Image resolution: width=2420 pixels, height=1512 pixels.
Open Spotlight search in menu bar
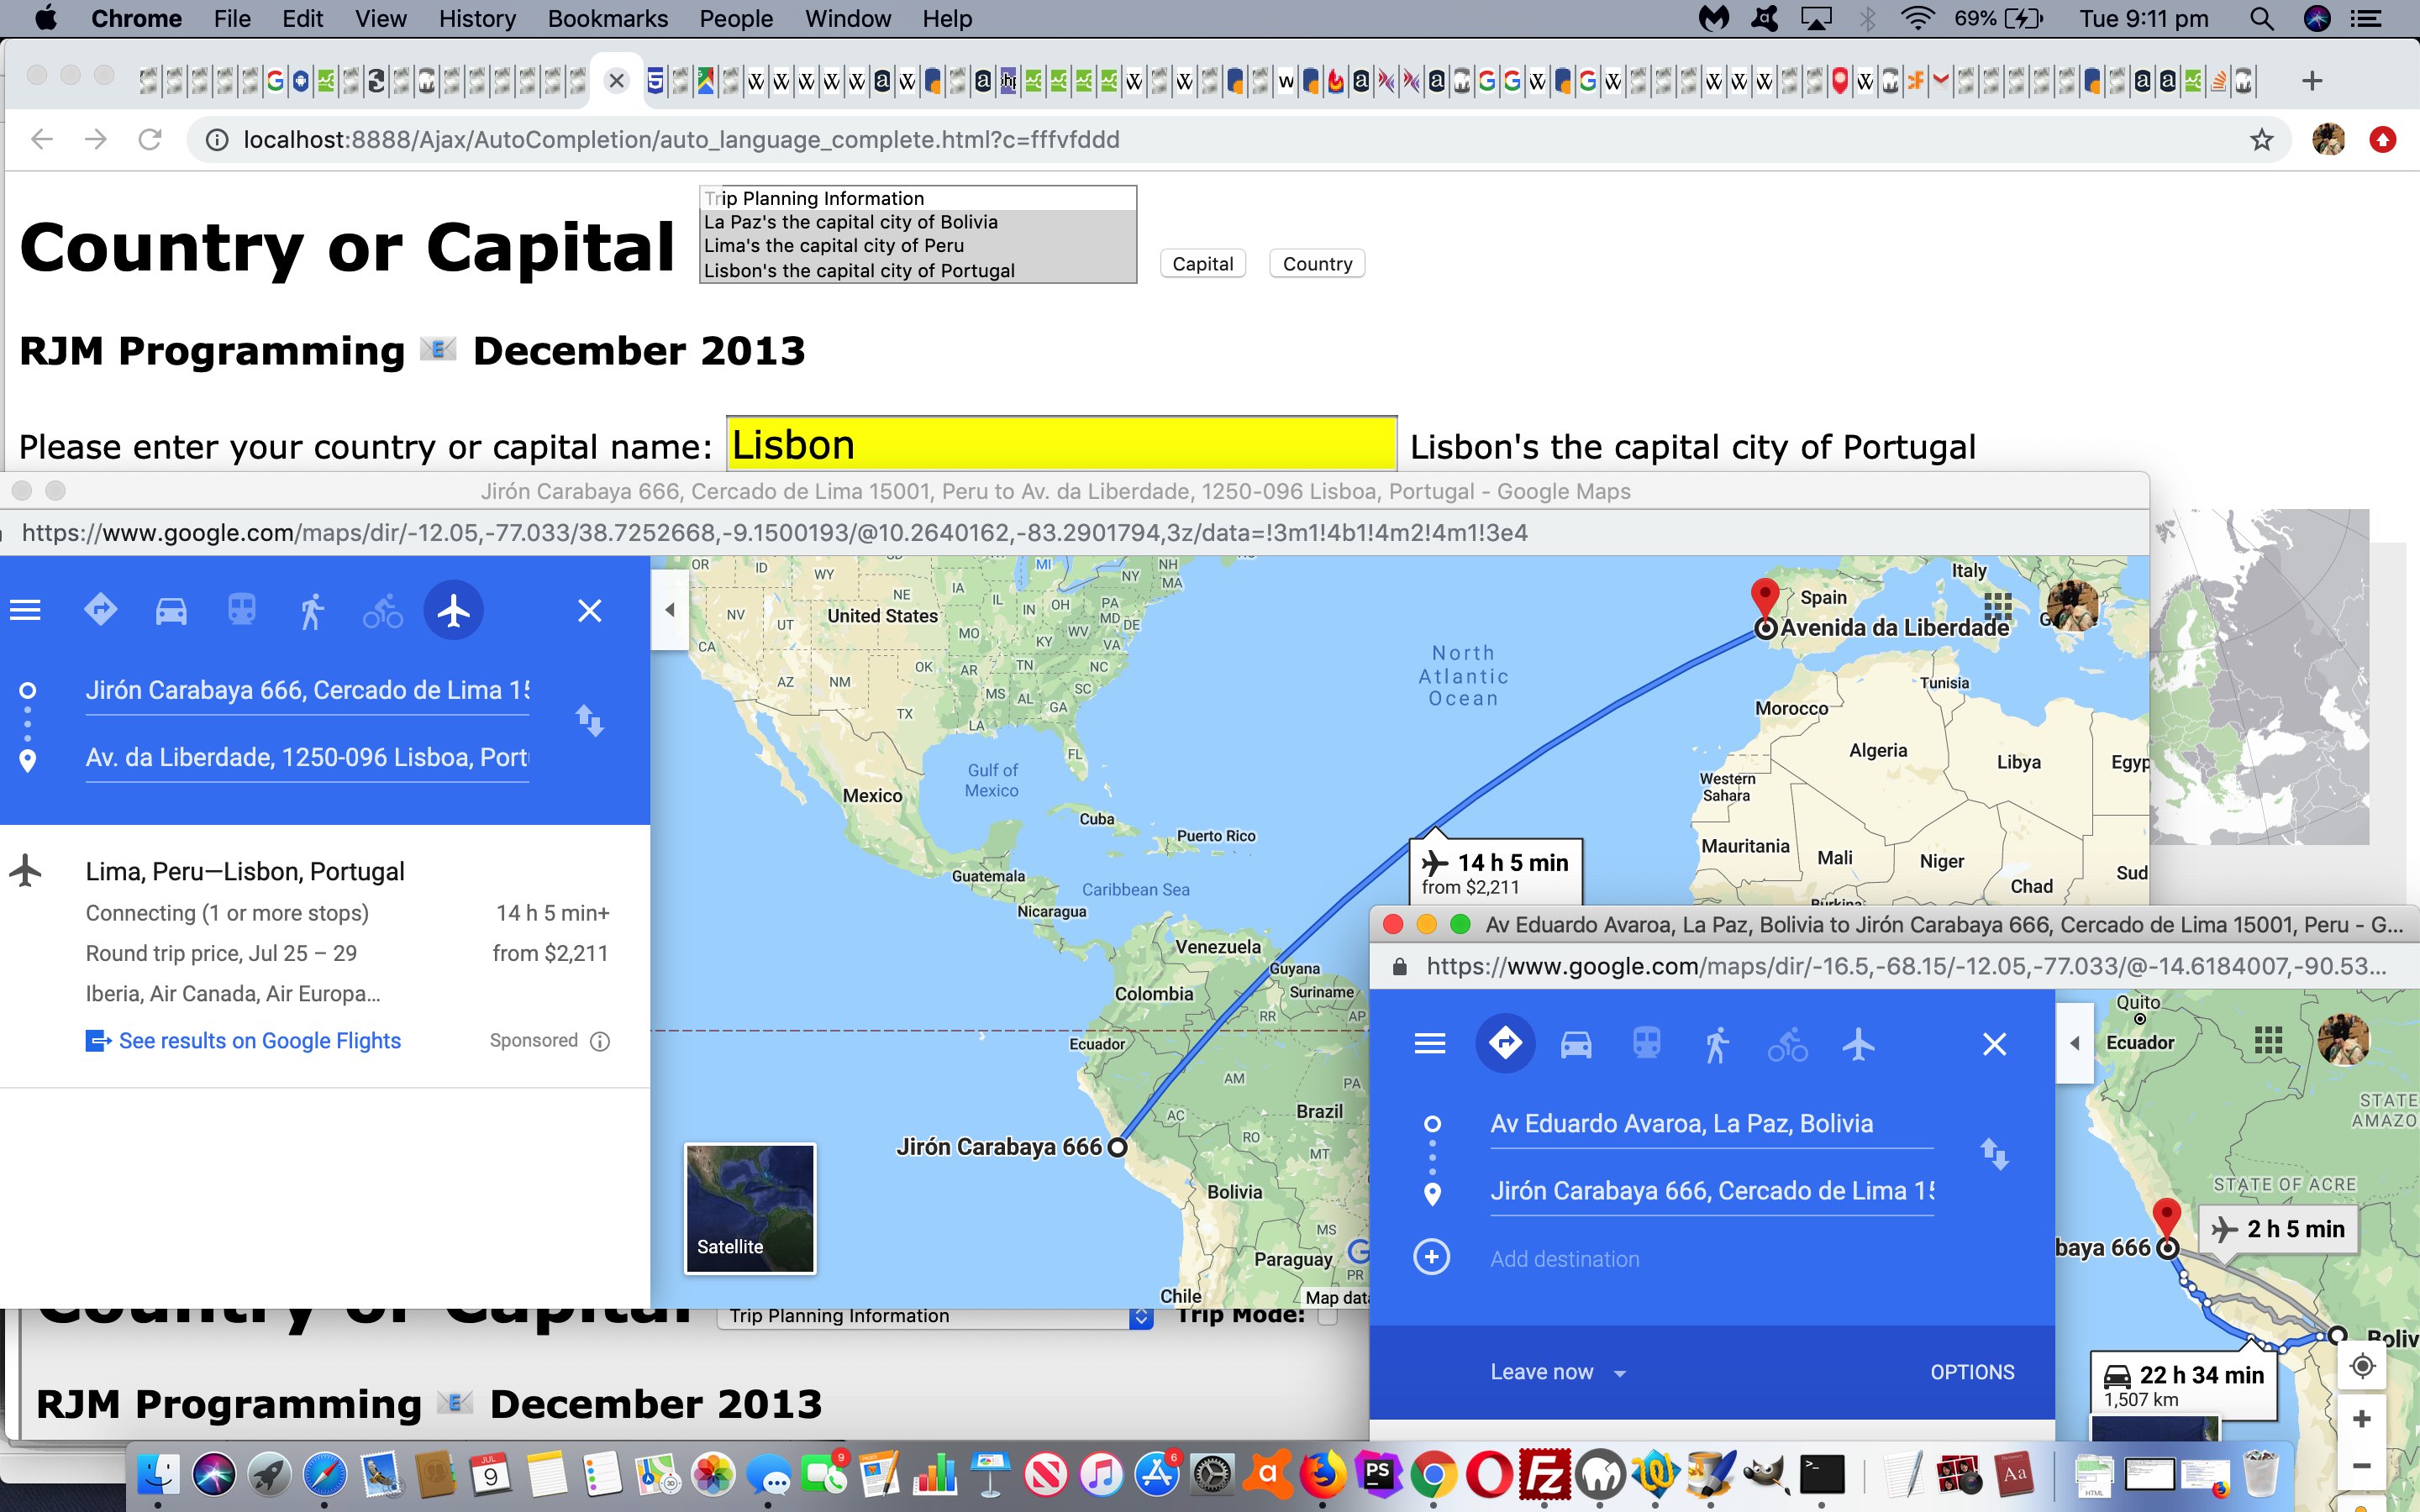click(2262, 19)
